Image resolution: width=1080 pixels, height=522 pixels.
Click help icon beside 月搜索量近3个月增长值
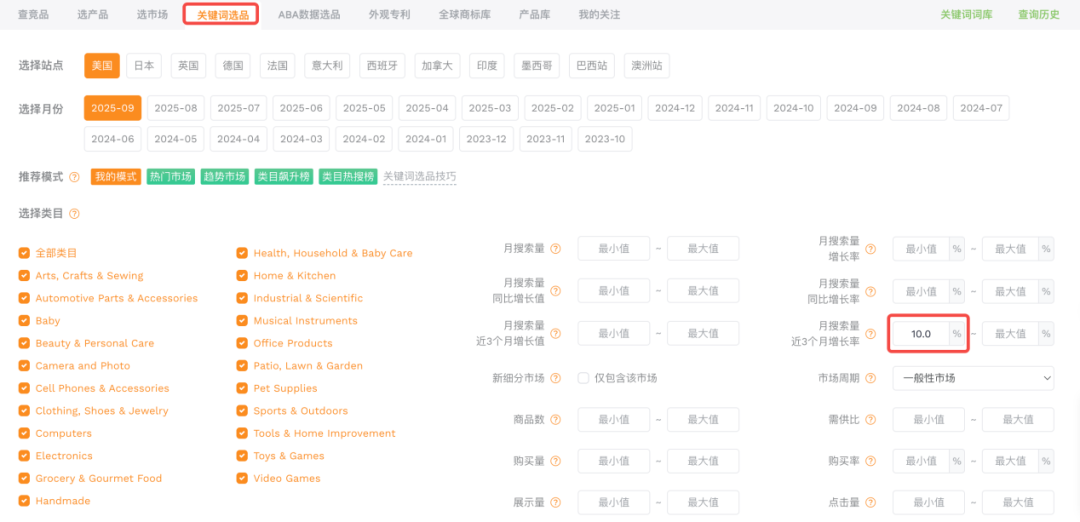click(555, 333)
